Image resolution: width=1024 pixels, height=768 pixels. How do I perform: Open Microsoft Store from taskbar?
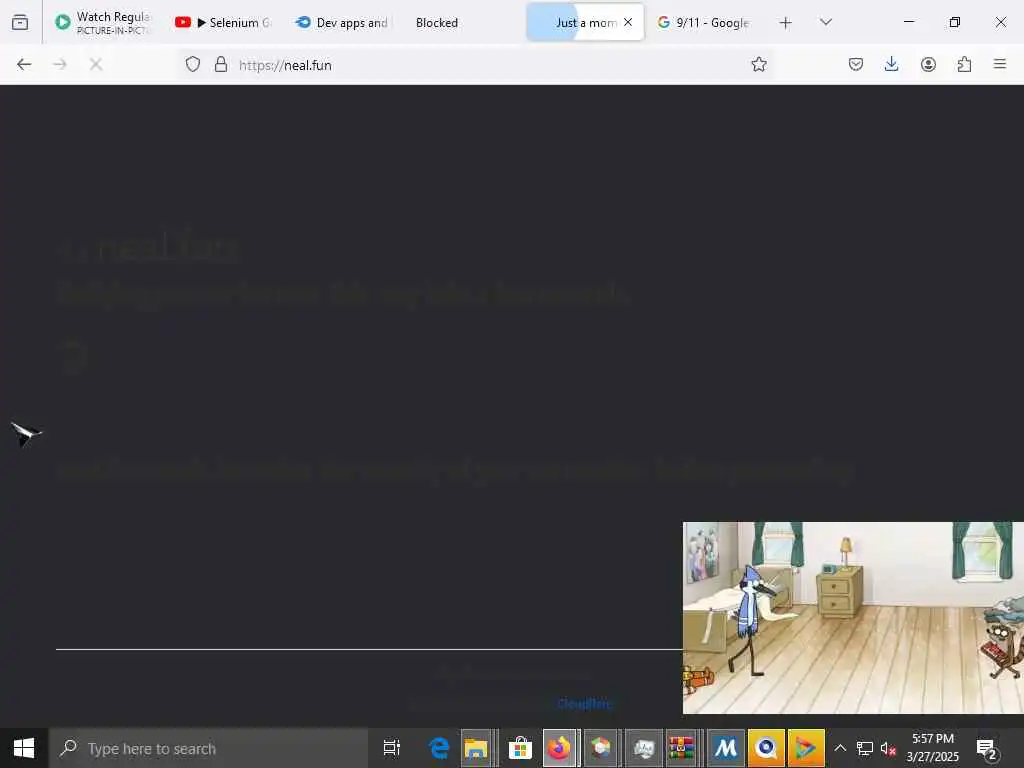520,748
